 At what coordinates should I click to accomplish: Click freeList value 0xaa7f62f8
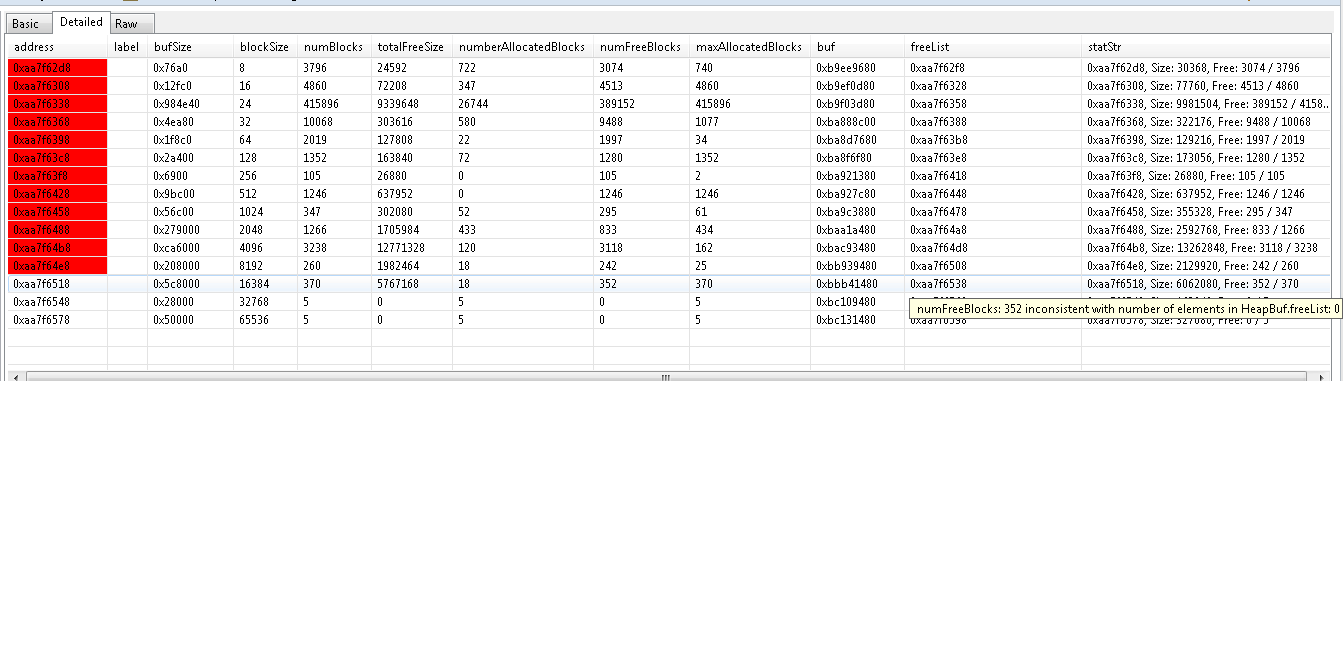pos(938,68)
